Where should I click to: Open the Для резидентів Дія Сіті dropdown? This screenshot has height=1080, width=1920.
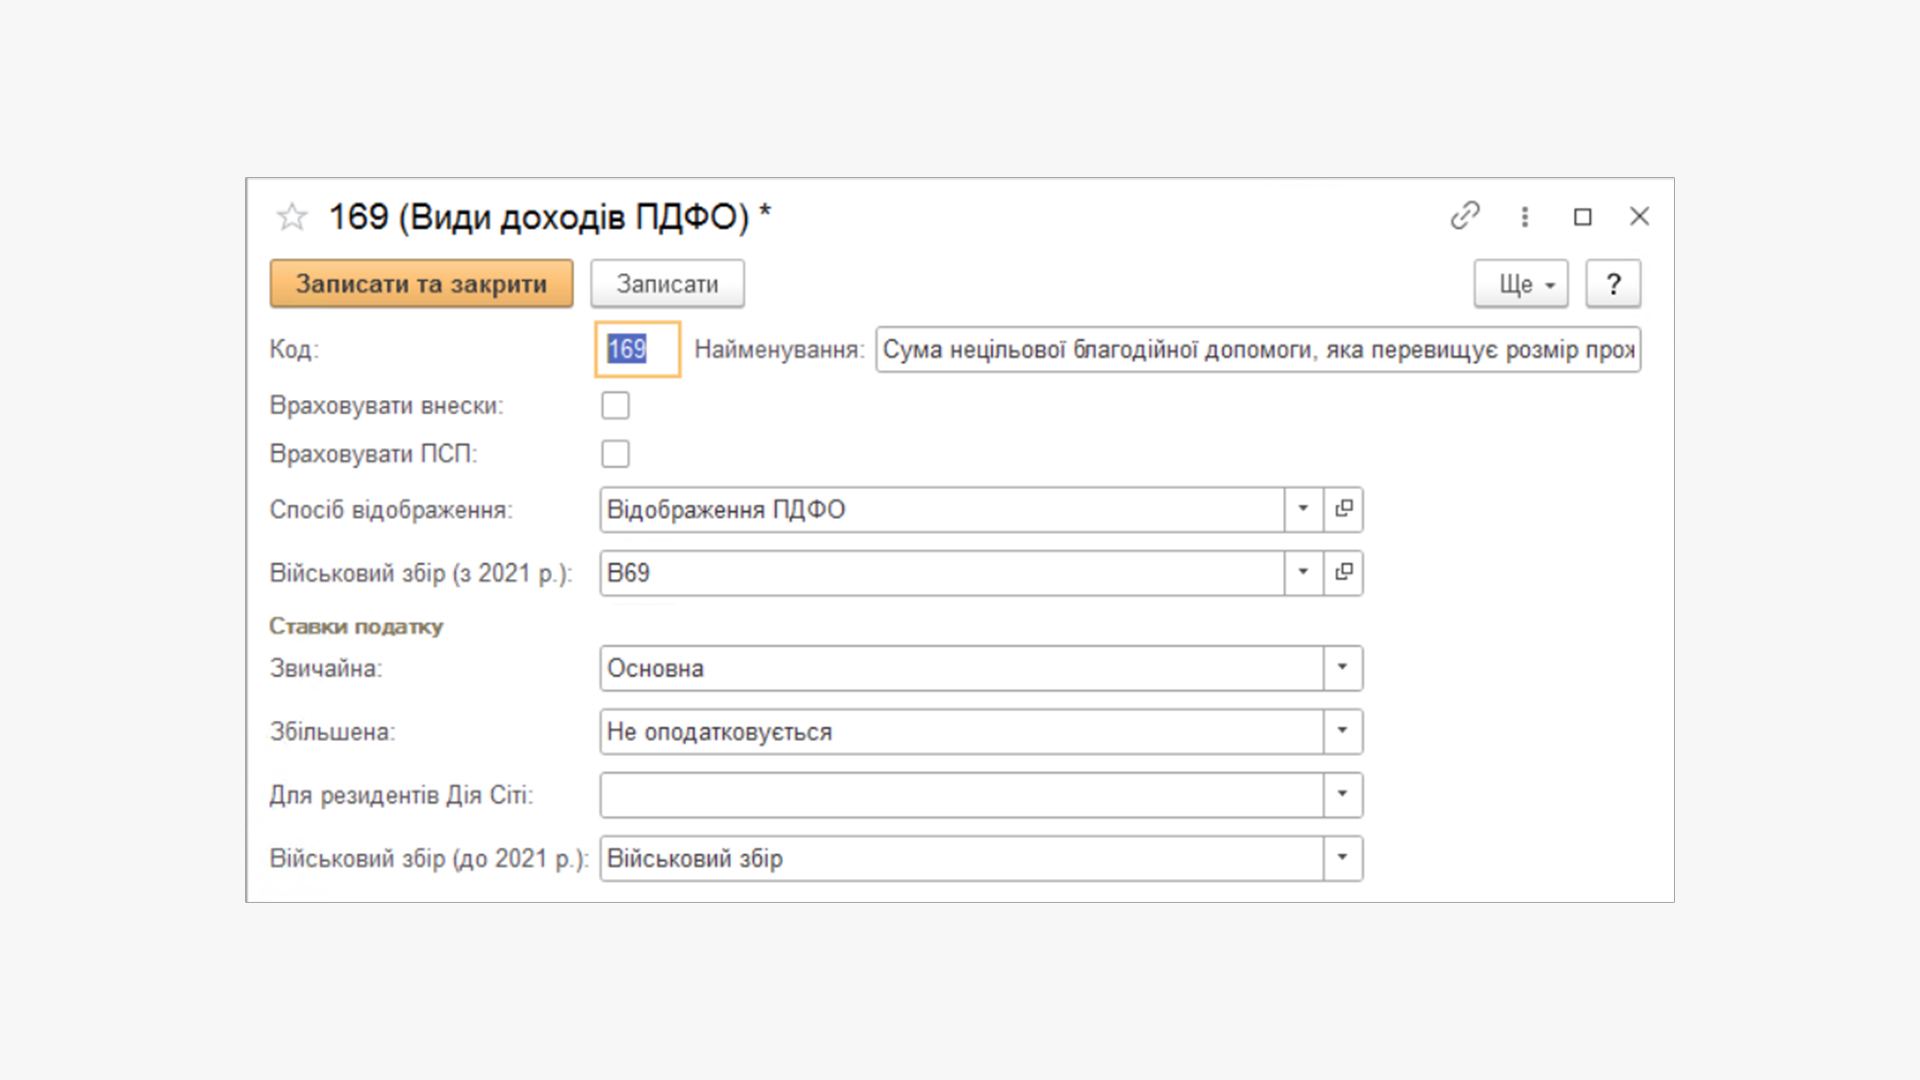1343,794
